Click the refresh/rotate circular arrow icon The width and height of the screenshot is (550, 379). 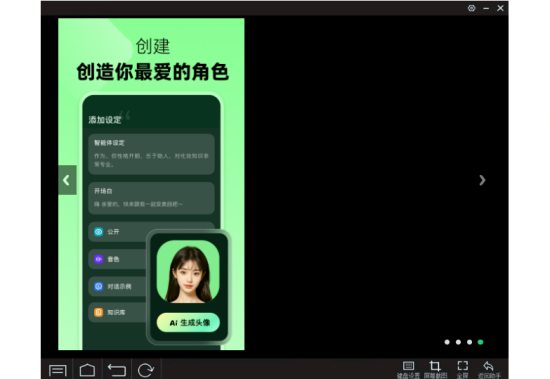pos(146,370)
